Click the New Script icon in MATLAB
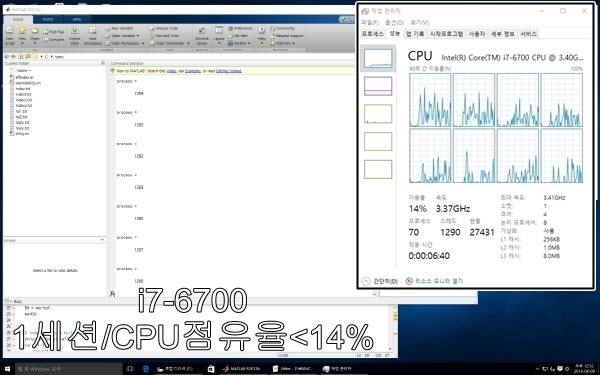Image resolution: width=600 pixels, height=375 pixels. [10, 31]
